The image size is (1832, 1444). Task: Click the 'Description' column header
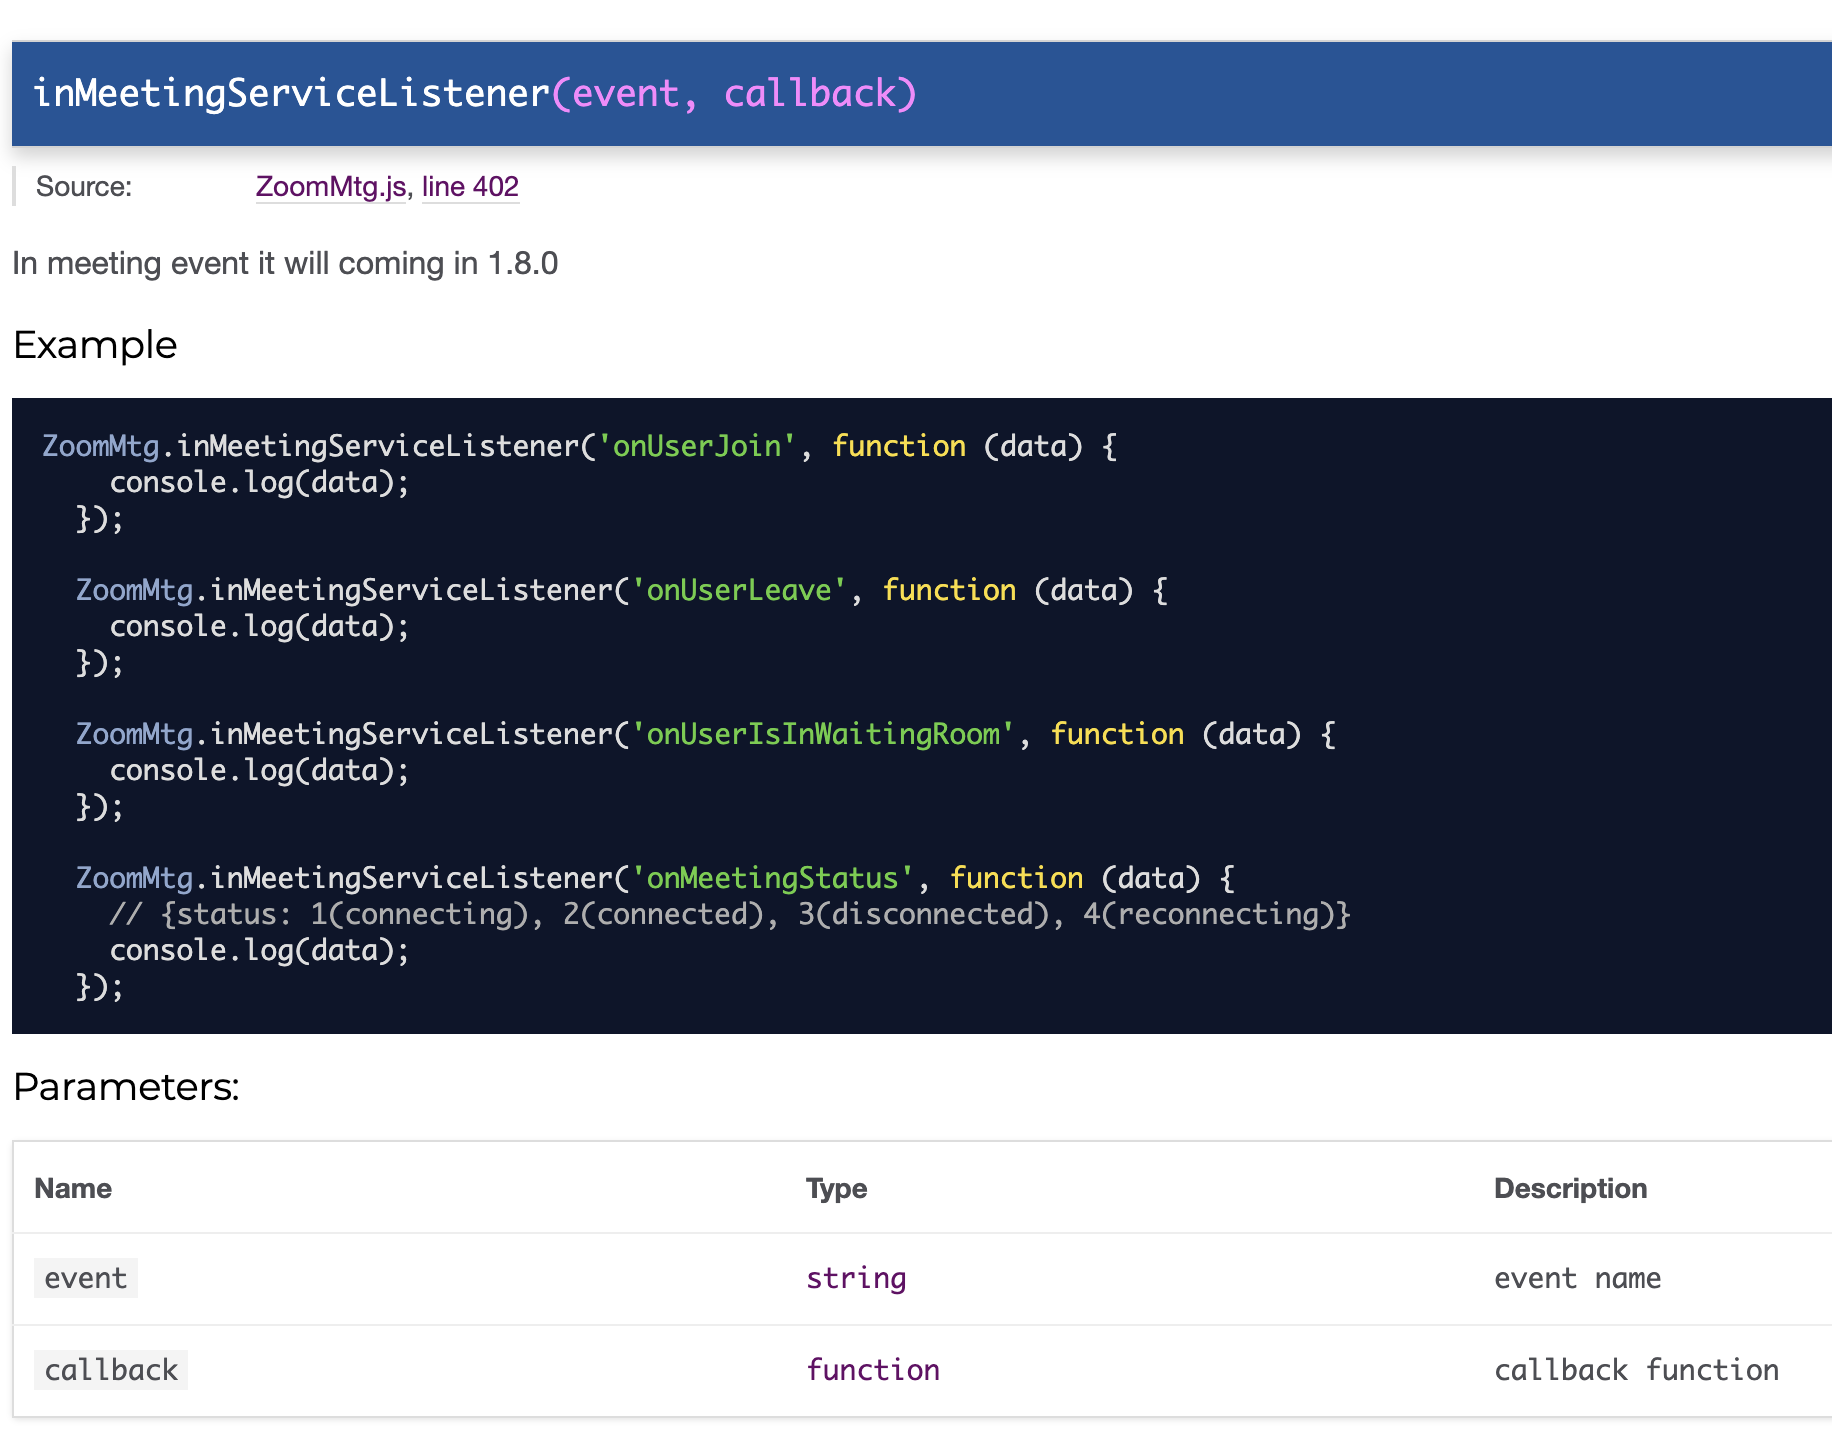[x=1570, y=1188]
